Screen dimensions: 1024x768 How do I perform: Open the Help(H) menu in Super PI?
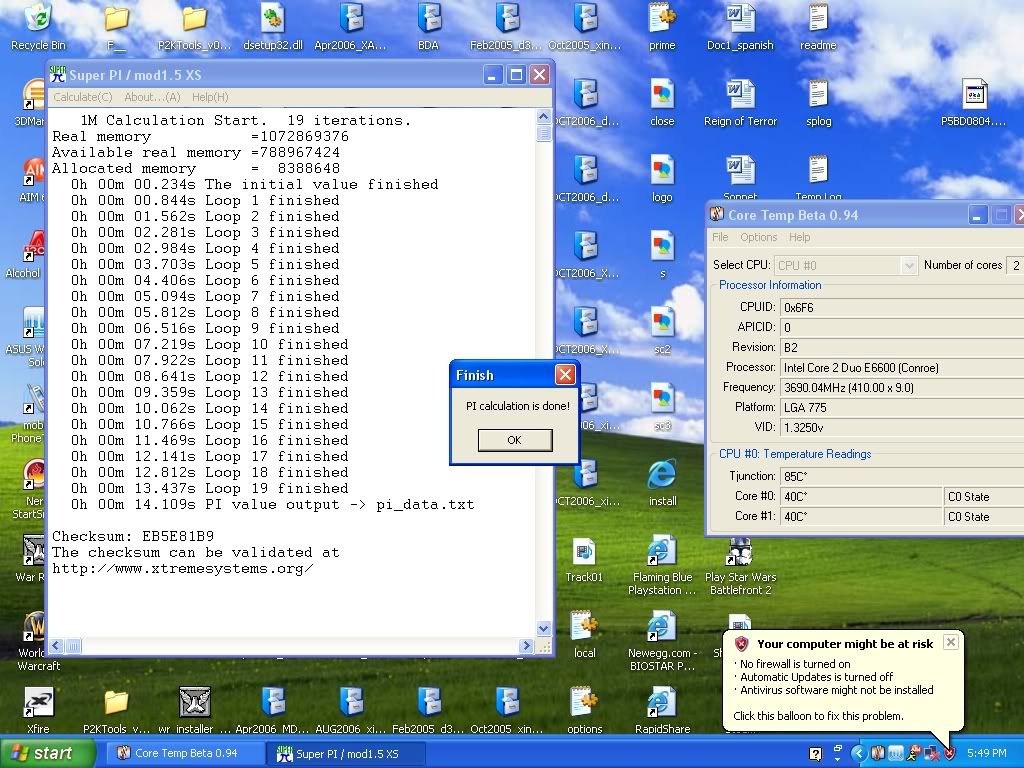(210, 97)
